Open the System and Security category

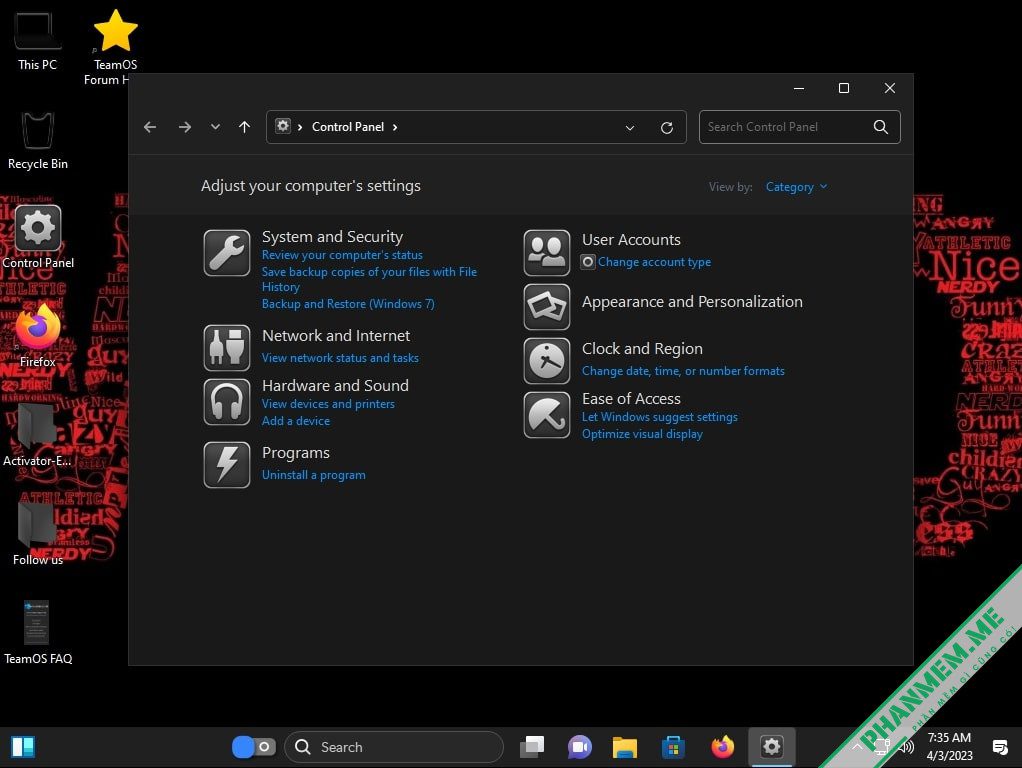coord(332,237)
